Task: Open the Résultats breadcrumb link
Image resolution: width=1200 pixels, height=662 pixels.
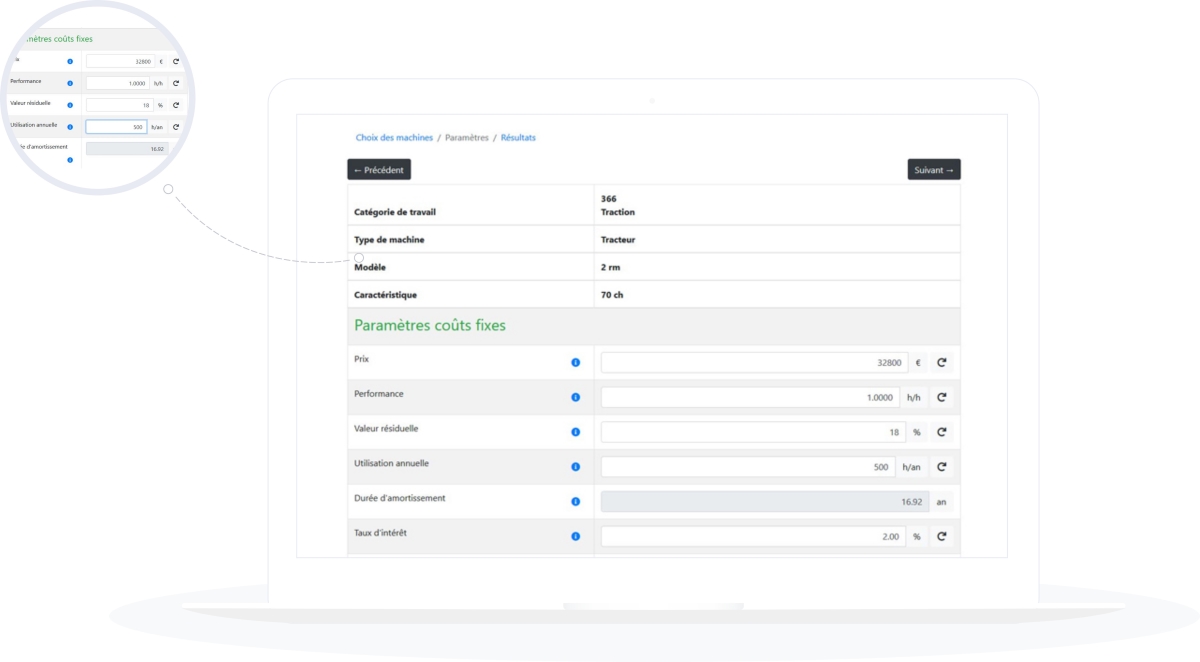Action: (518, 138)
